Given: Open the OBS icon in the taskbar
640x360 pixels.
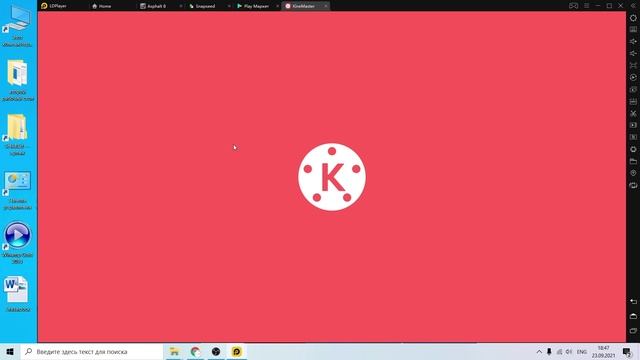Looking at the screenshot, I should point(216,351).
